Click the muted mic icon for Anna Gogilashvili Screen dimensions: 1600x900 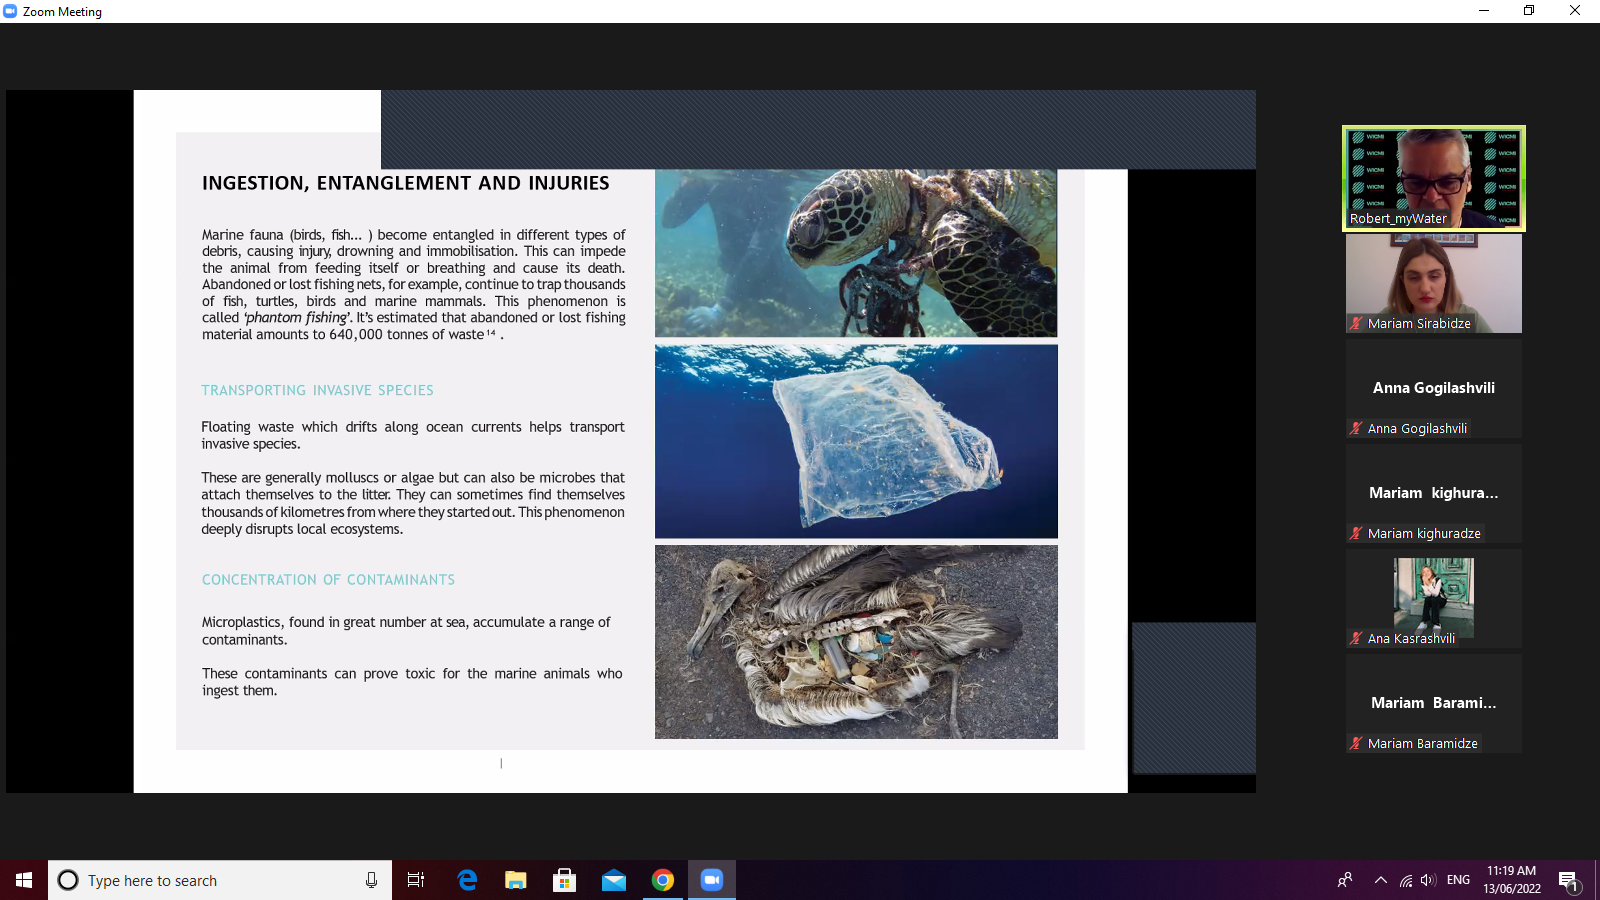1357,429
